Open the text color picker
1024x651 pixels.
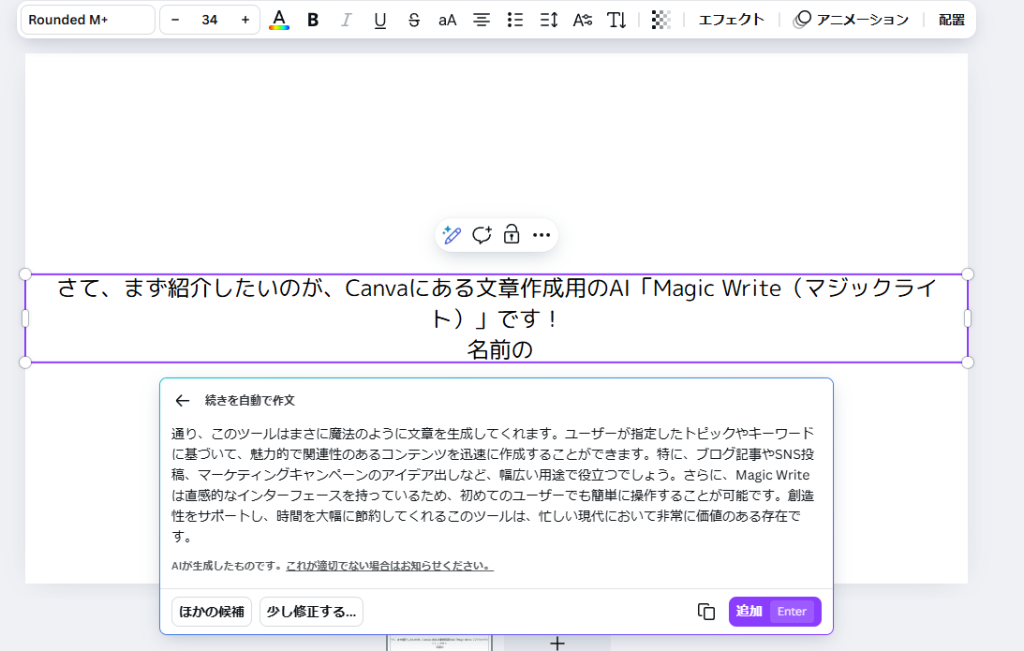(280, 20)
